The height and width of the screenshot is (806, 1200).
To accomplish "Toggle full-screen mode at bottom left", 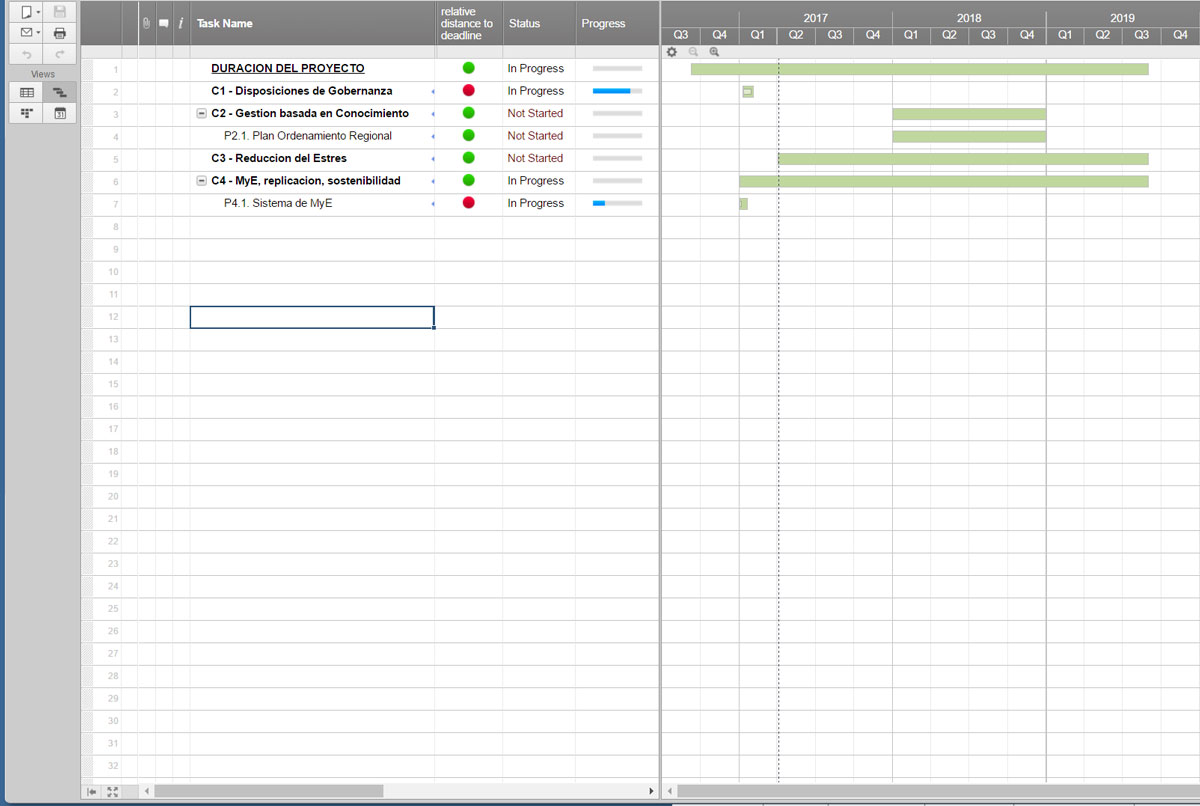I will (x=112, y=791).
